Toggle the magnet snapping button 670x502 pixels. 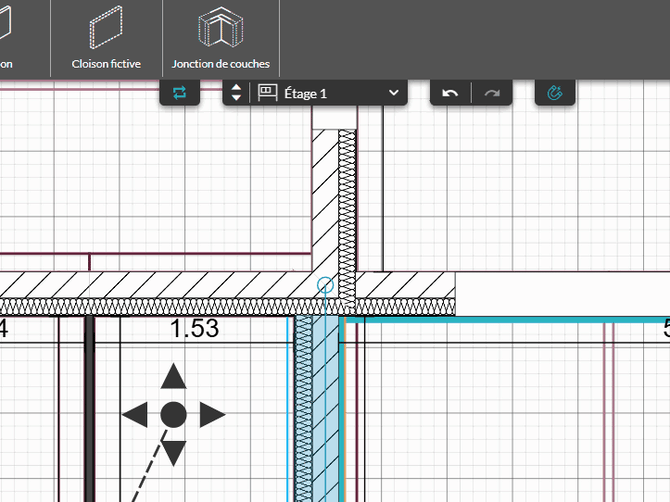[556, 93]
